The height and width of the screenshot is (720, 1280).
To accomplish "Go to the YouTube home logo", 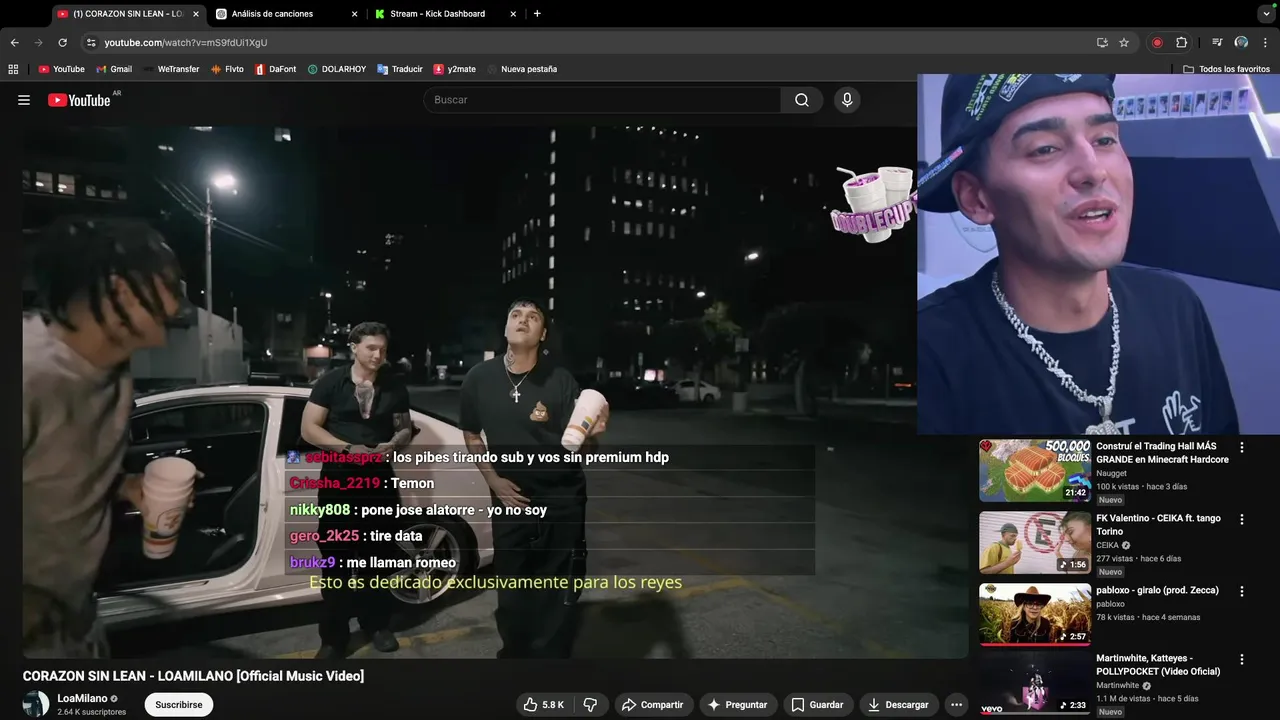I will click(79, 100).
